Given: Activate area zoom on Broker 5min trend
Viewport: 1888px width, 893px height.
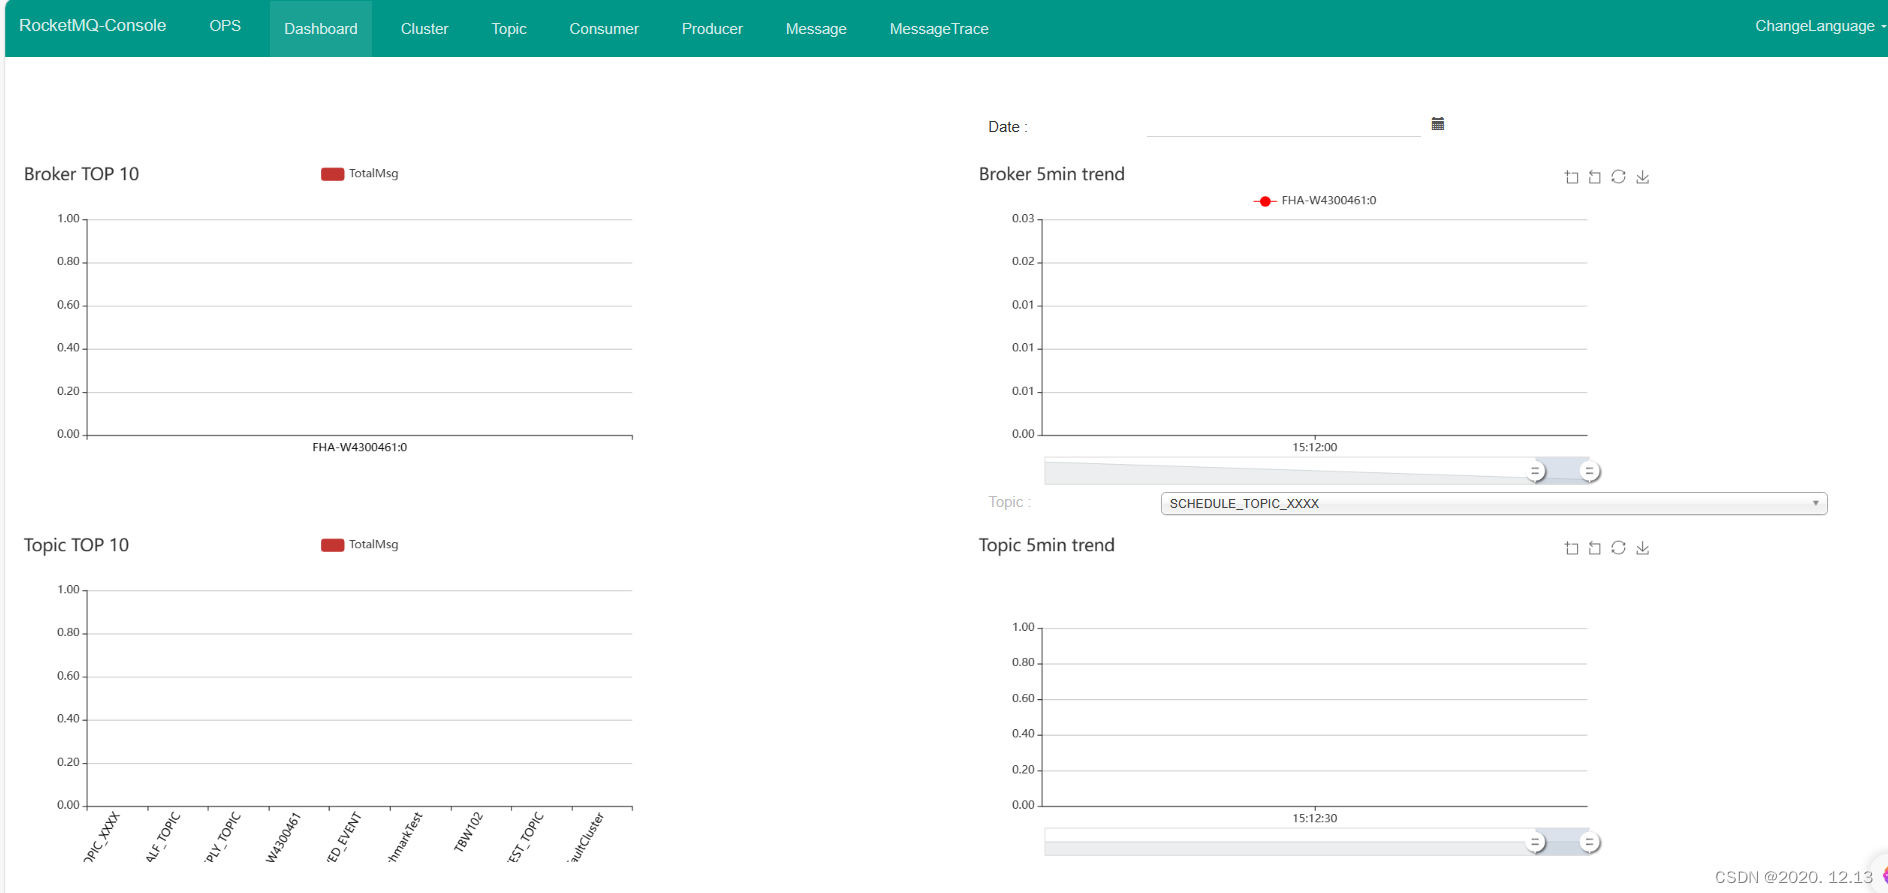Looking at the screenshot, I should tap(1571, 177).
